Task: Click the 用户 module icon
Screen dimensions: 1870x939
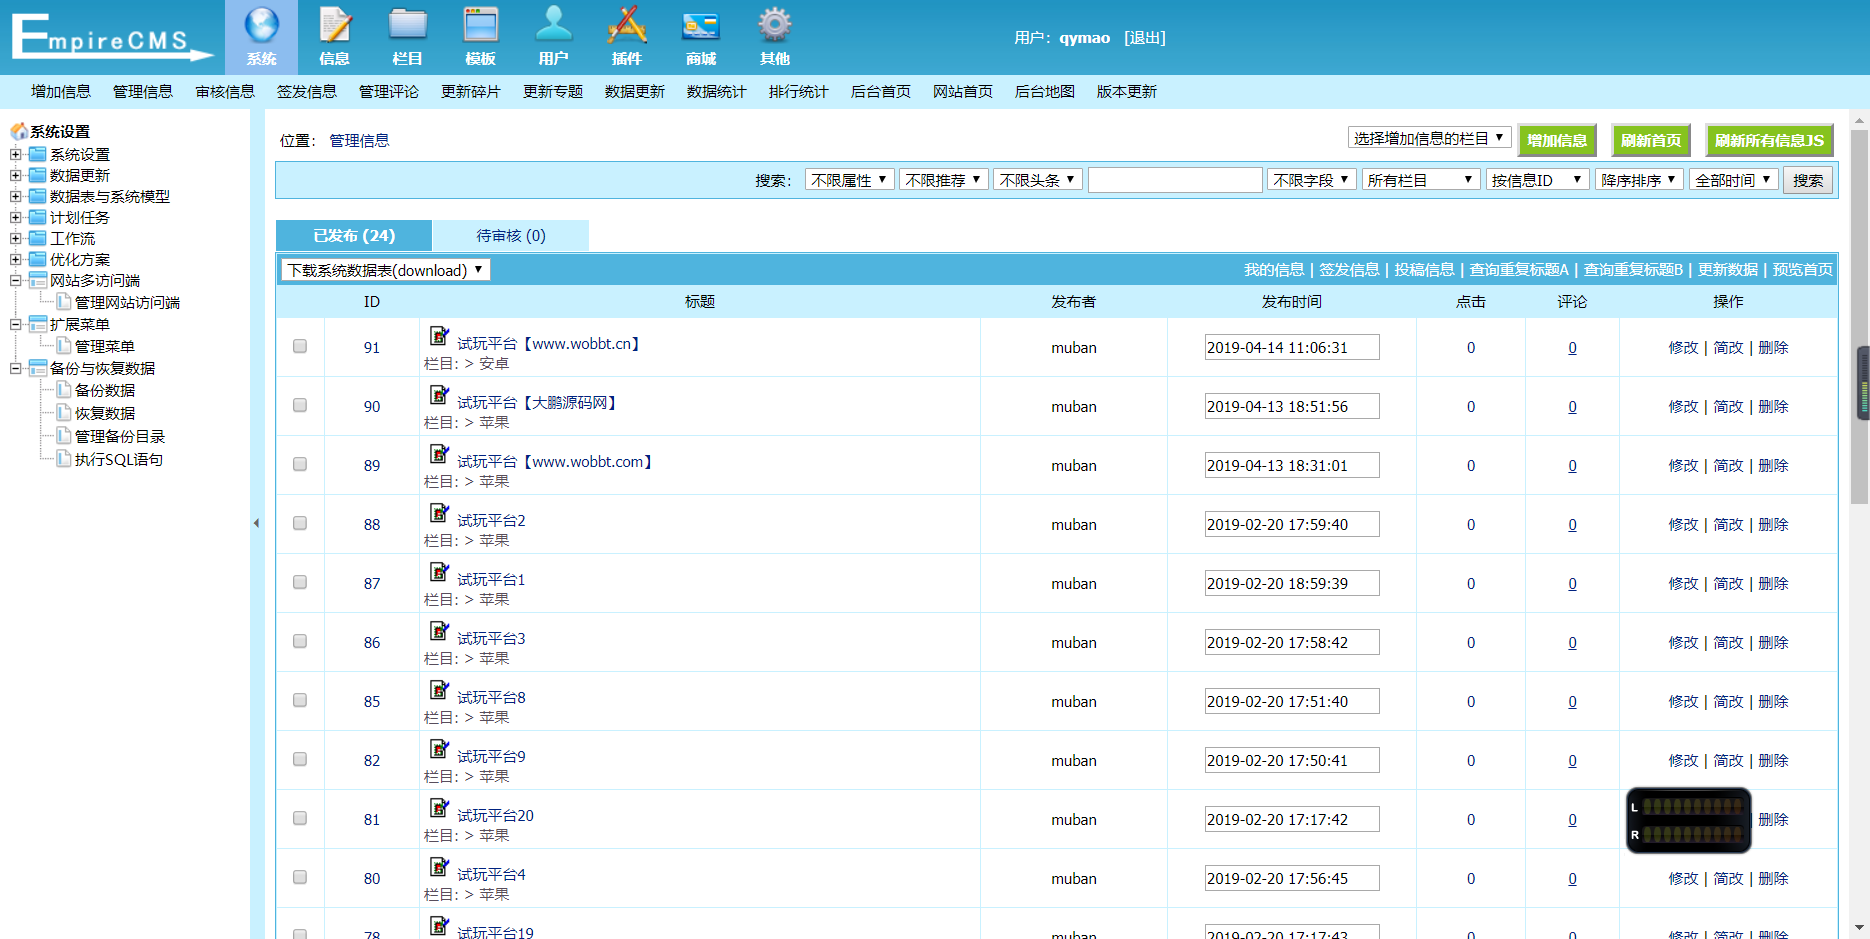Action: point(554,35)
